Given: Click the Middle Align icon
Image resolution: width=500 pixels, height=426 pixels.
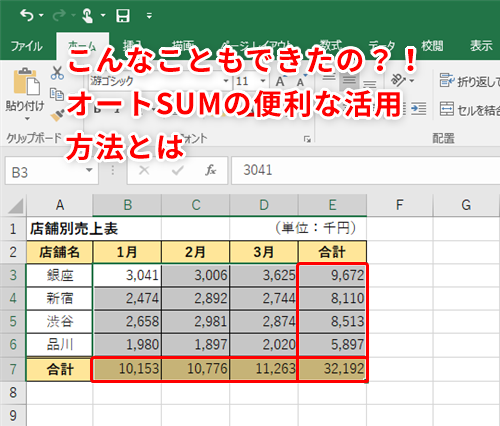Looking at the screenshot, I should pos(349,80).
